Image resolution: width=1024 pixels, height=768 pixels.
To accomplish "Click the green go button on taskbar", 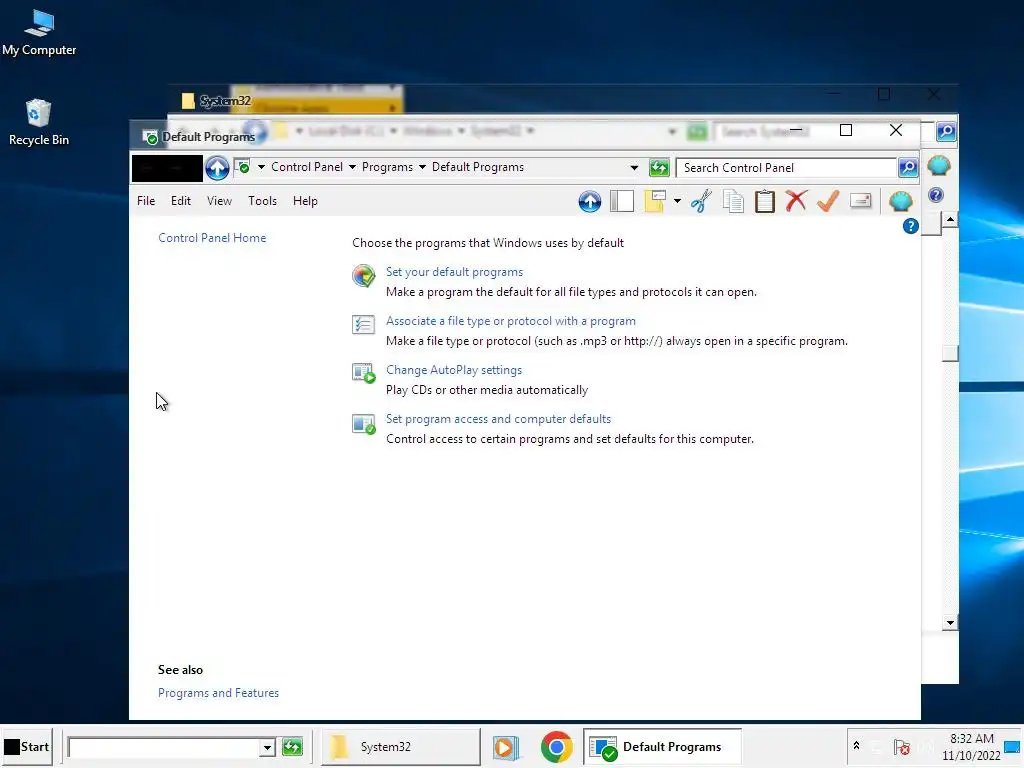I will (292, 746).
